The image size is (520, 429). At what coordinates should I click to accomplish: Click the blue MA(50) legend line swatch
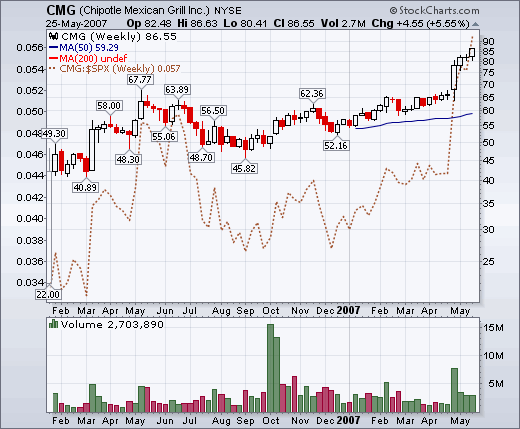click(x=53, y=48)
